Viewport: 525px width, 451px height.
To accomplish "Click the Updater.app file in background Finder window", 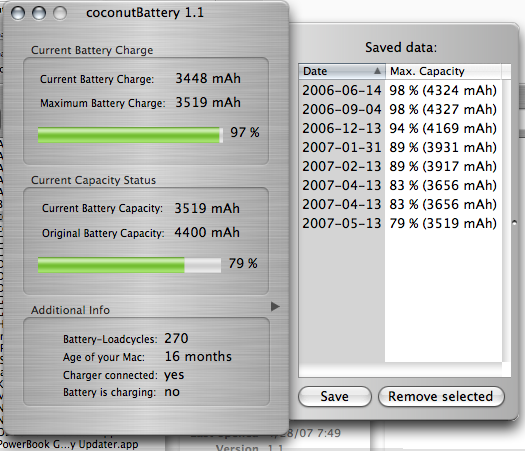I will (69, 444).
